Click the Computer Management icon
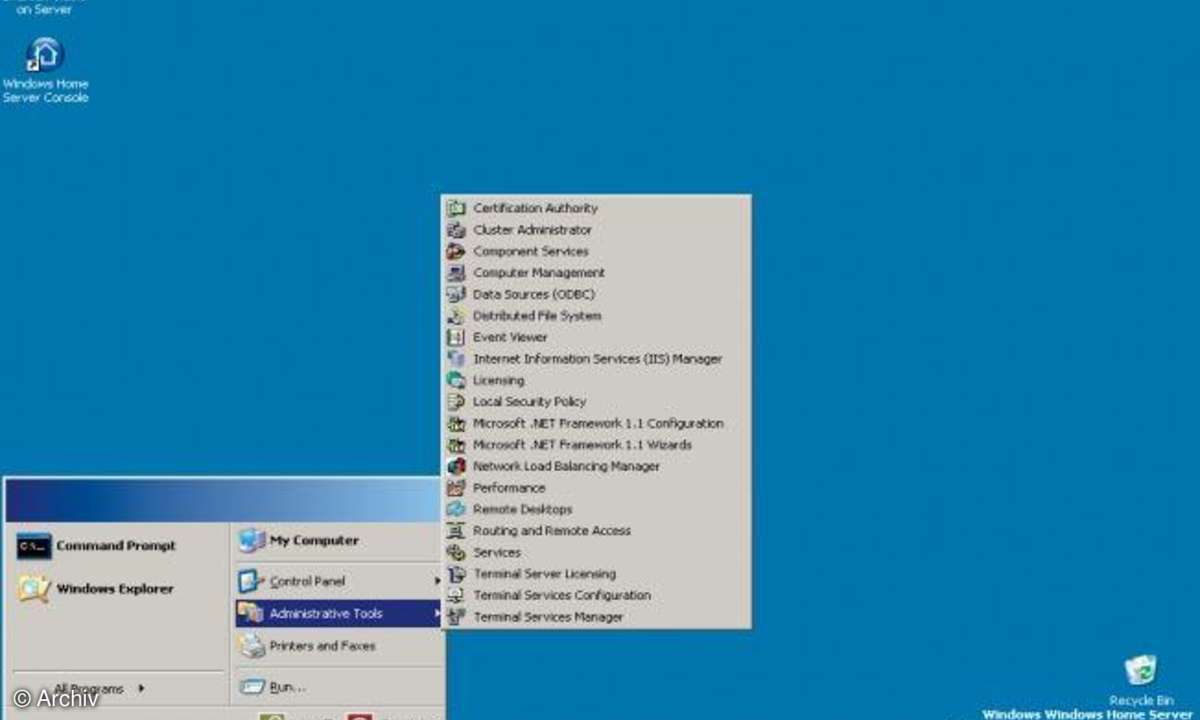This screenshot has width=1200, height=720. coord(456,273)
